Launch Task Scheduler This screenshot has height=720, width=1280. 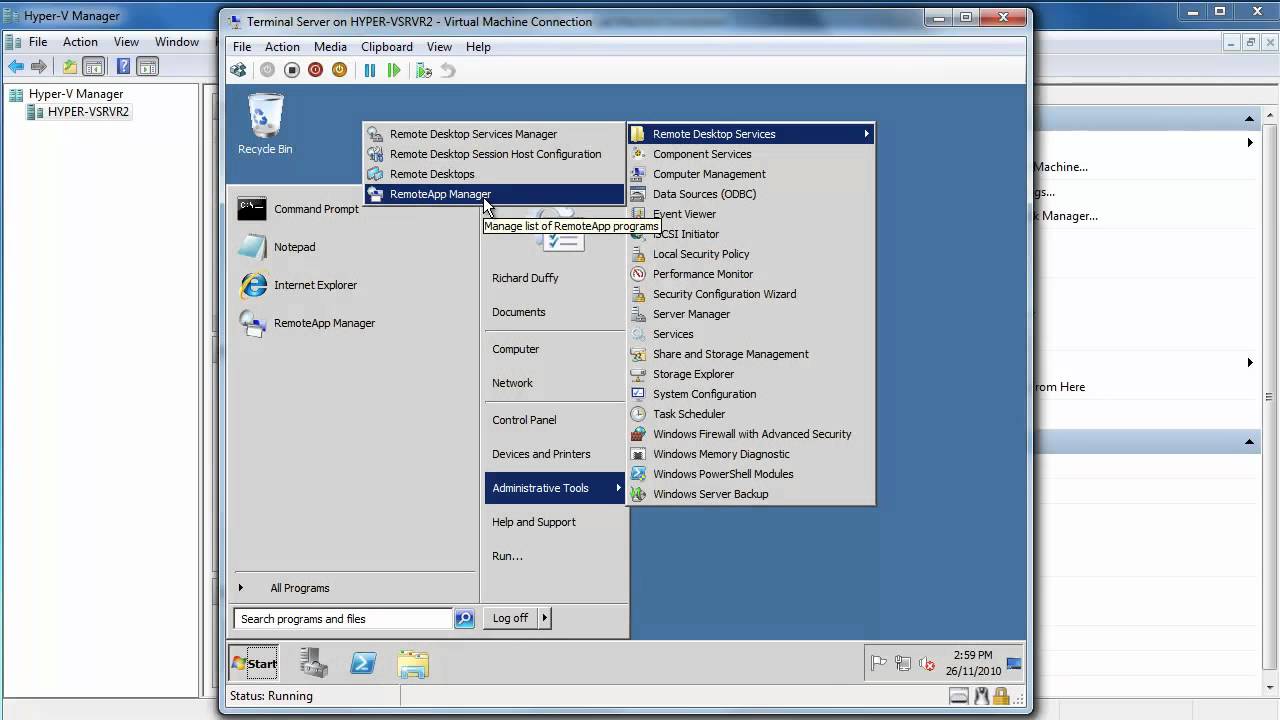[x=751, y=414]
